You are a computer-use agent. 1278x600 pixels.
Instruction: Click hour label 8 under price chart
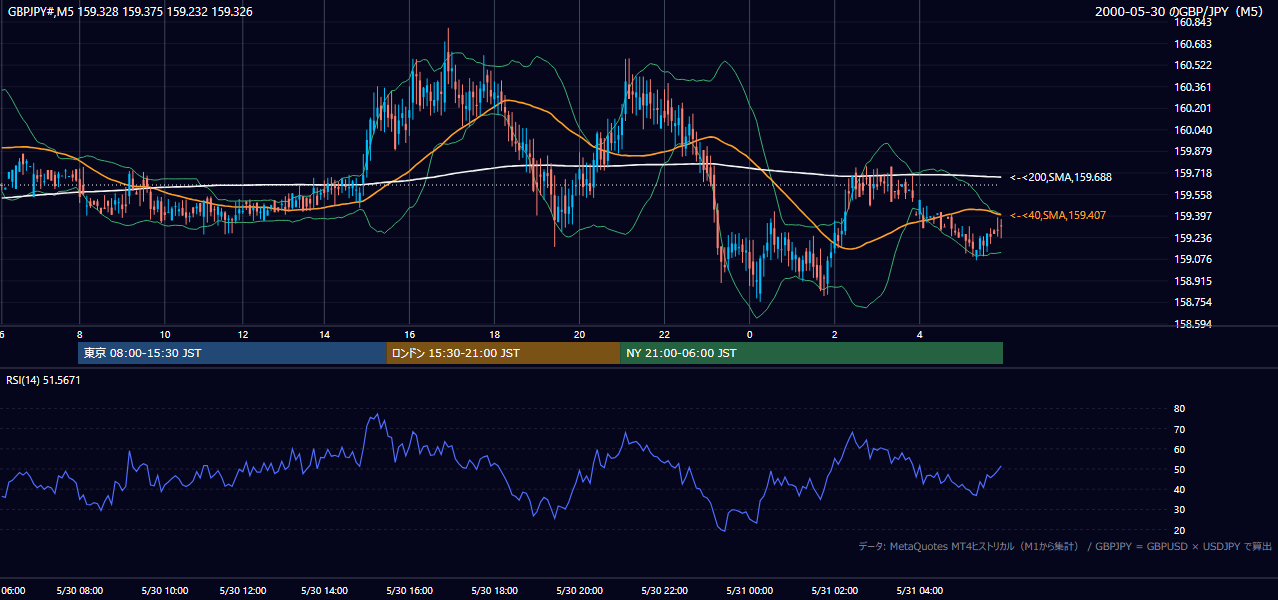[79, 334]
